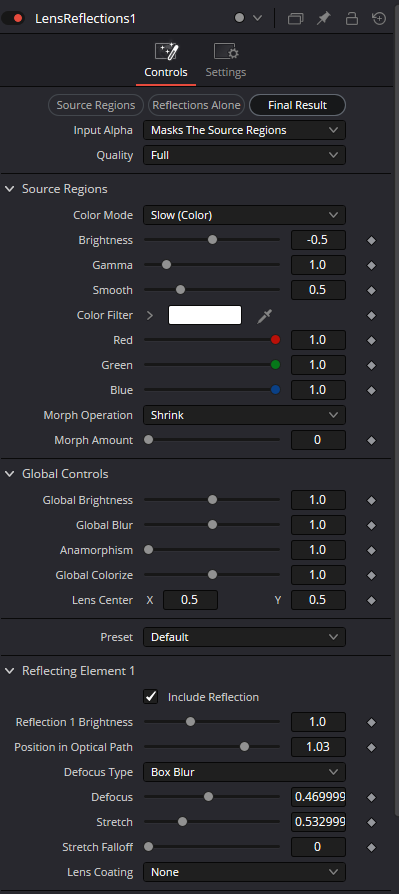Adjust the Brightness slider
The image size is (399, 894).
[212, 240]
